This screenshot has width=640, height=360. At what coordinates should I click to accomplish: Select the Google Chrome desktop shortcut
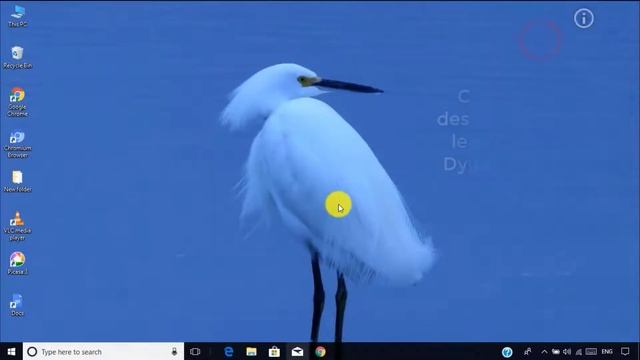click(17, 102)
